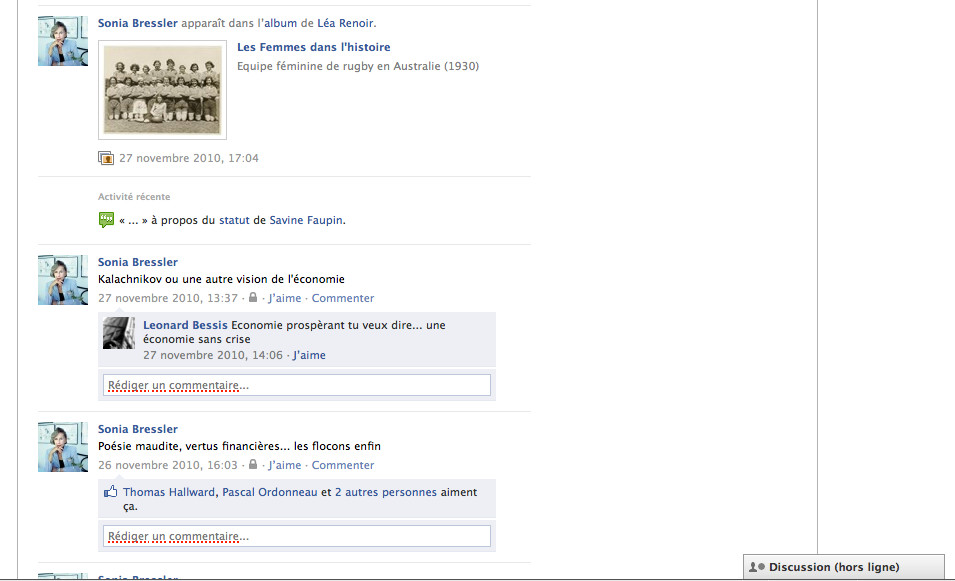
Task: Like the Kalachnikov status with J'aime
Action: pos(284,298)
